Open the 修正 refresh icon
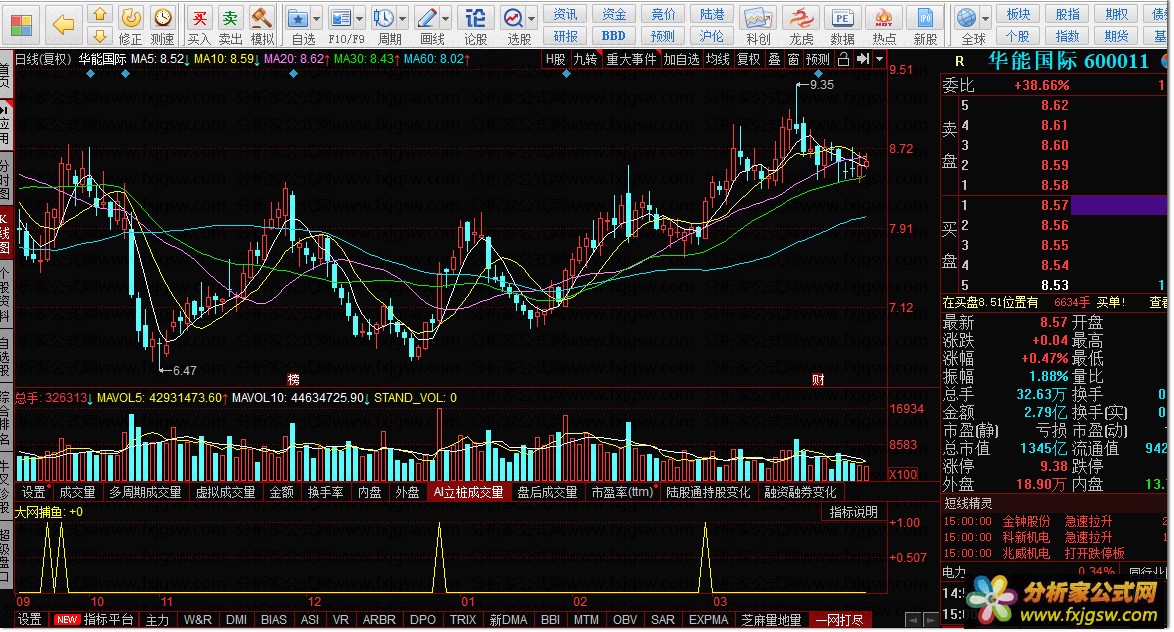The width and height of the screenshot is (1174, 632). pyautogui.click(x=130, y=17)
